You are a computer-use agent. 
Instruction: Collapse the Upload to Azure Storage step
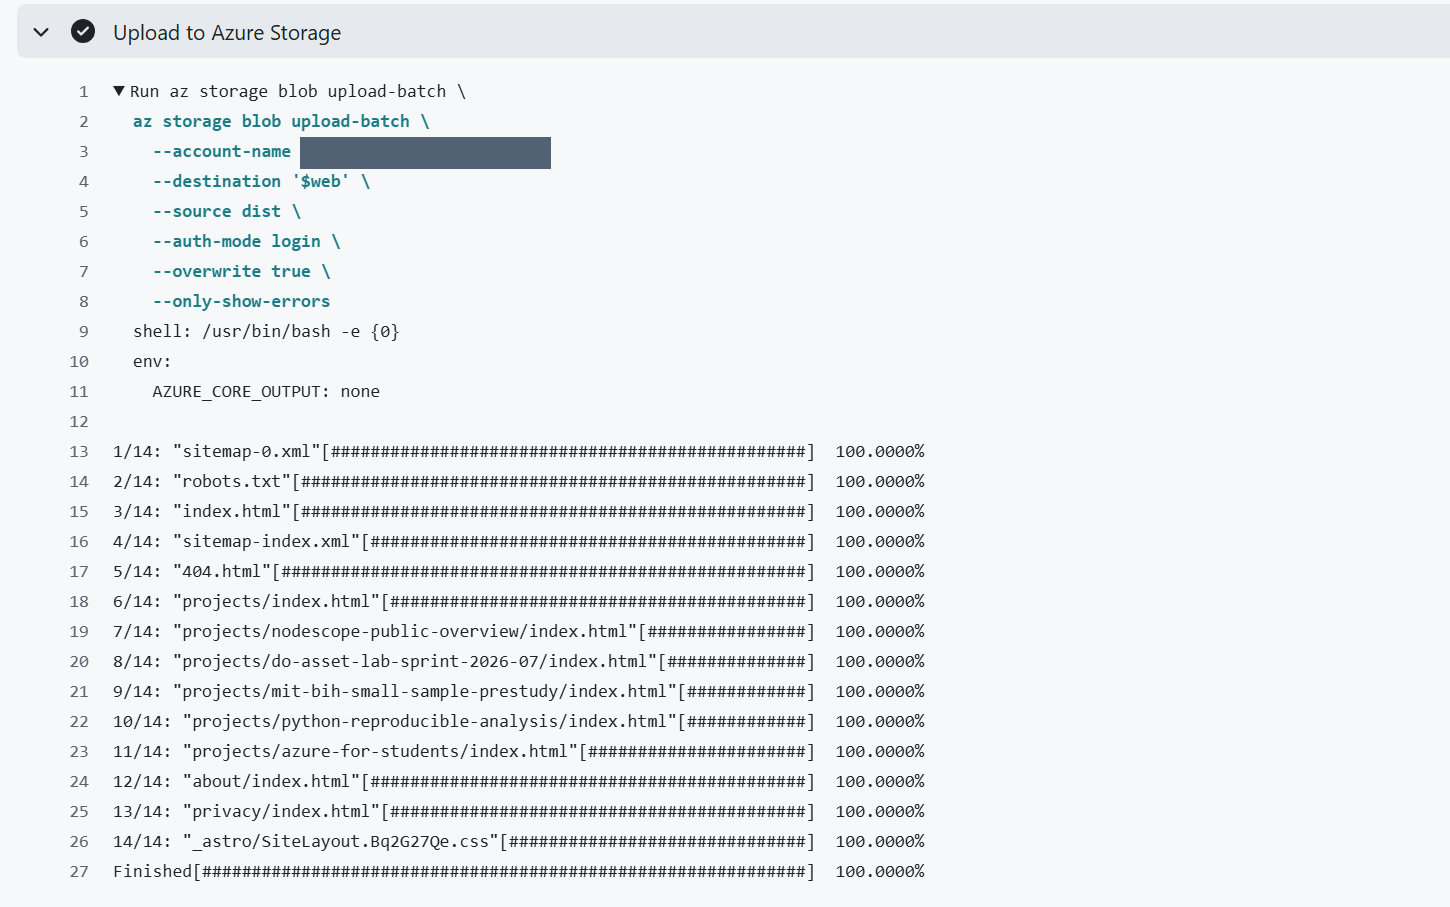(x=41, y=32)
